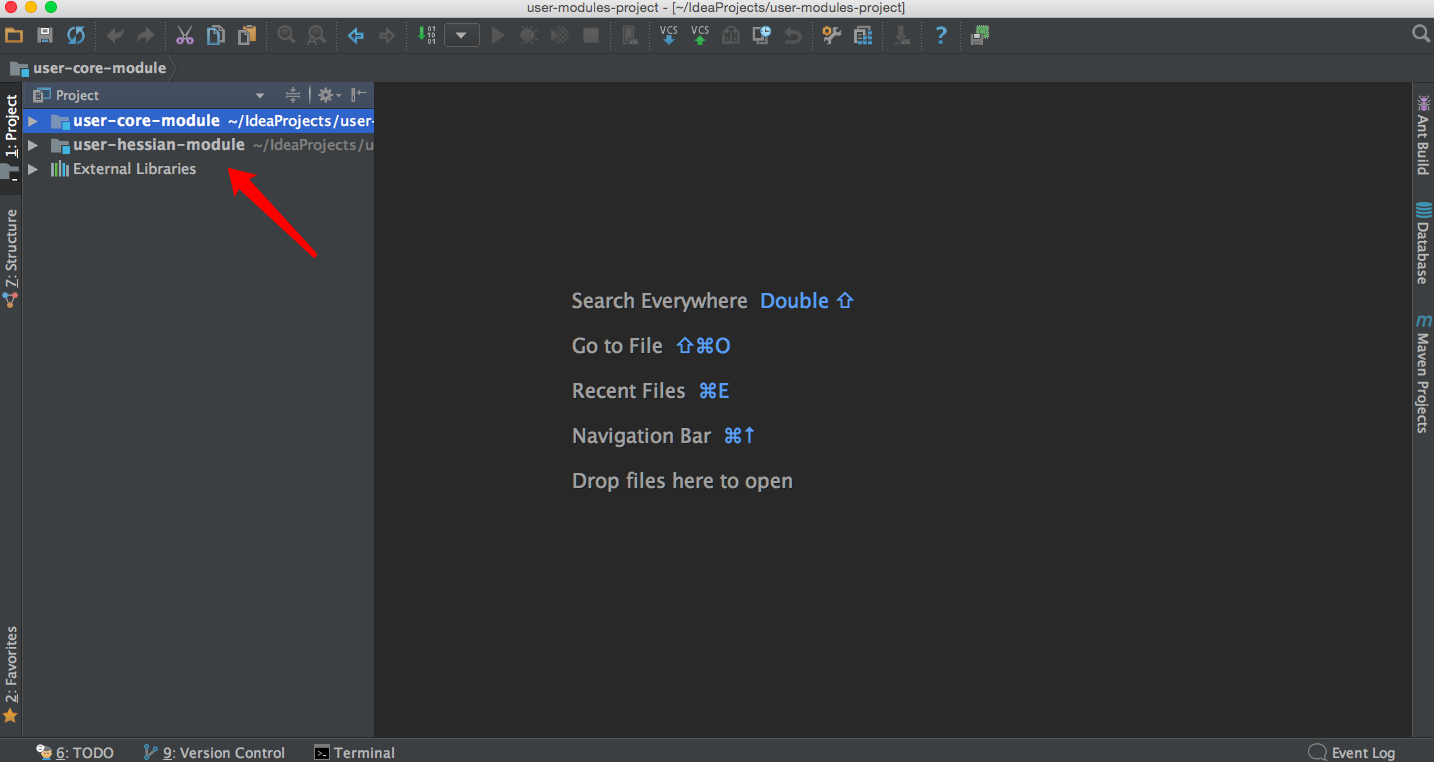Click the VCS Update blue arrow icon
This screenshot has height=762, width=1434.
coord(669,35)
